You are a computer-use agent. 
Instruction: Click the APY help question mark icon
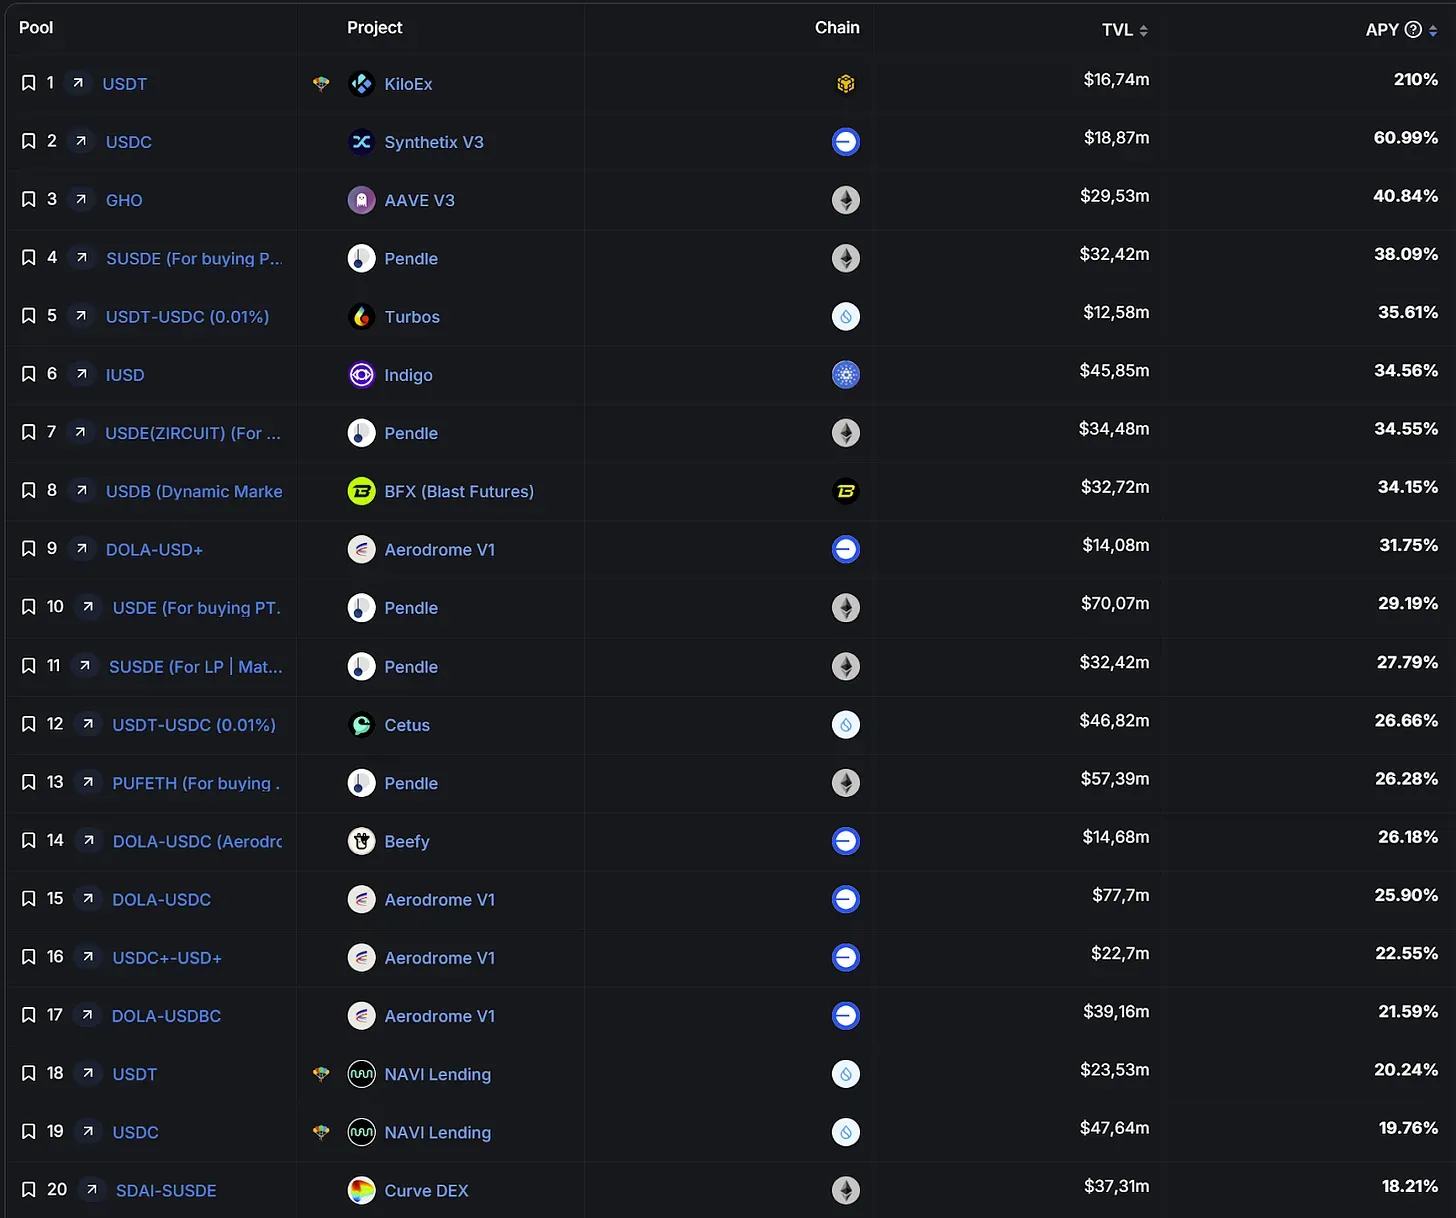click(1413, 30)
